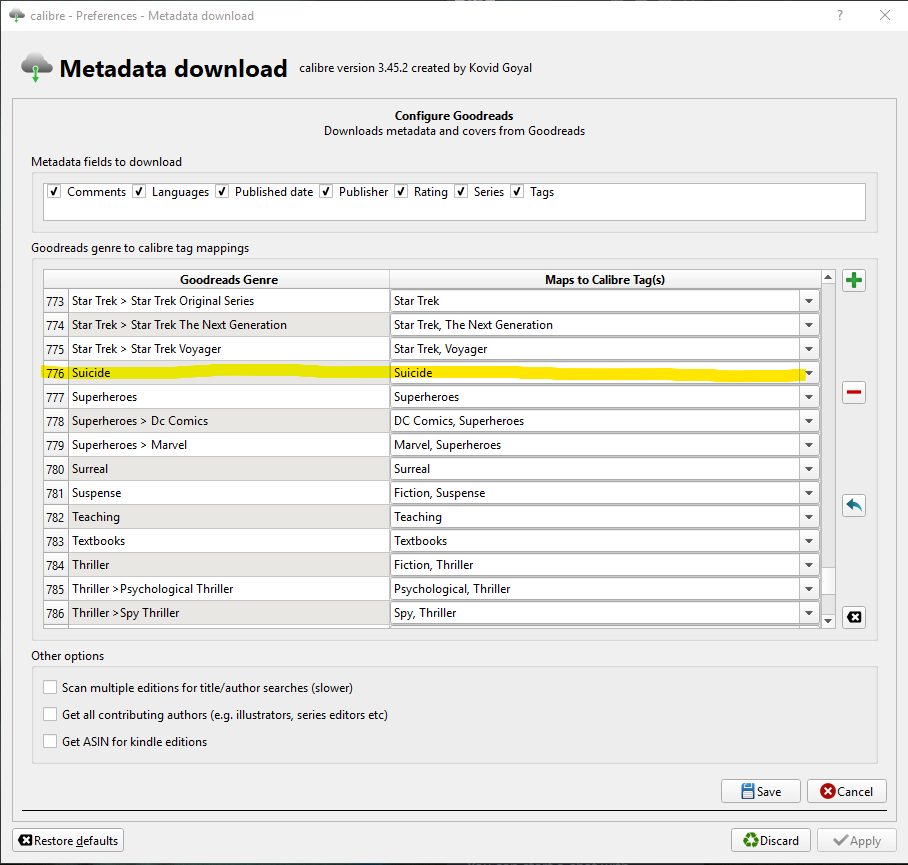Image resolution: width=908 pixels, height=865 pixels.
Task: Click the Save button
Action: 760,791
